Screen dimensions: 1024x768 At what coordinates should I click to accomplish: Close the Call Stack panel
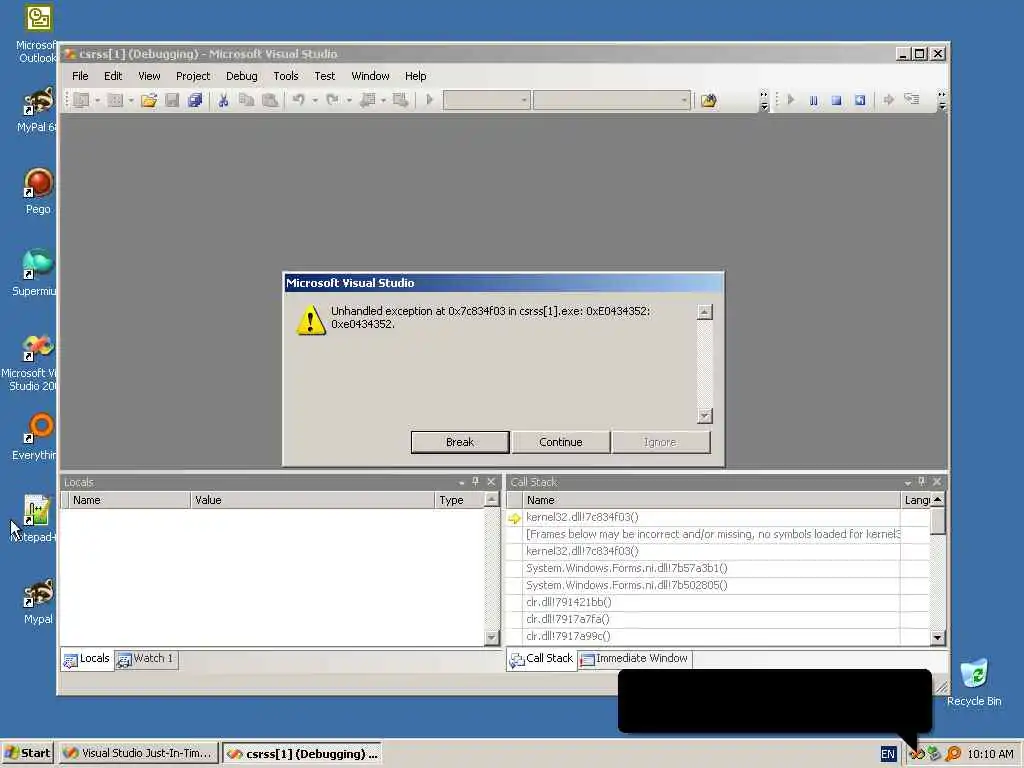(937, 482)
